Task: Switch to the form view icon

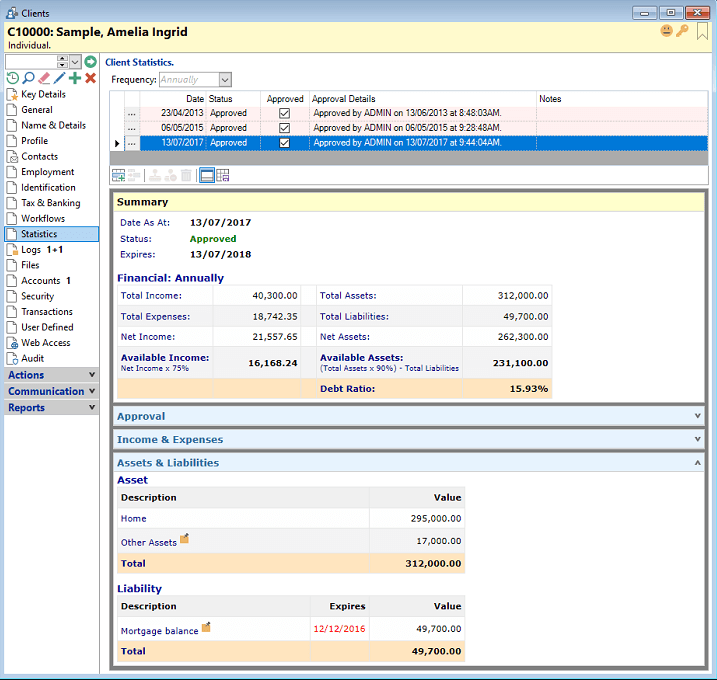Action: (207, 175)
